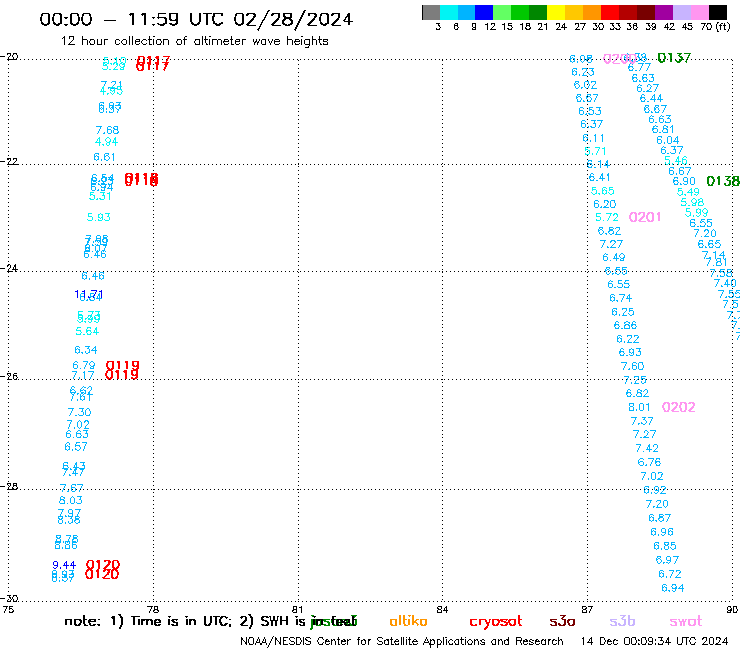Select the cyan 5.71 wave height
The image size is (740, 650).
click(595, 151)
